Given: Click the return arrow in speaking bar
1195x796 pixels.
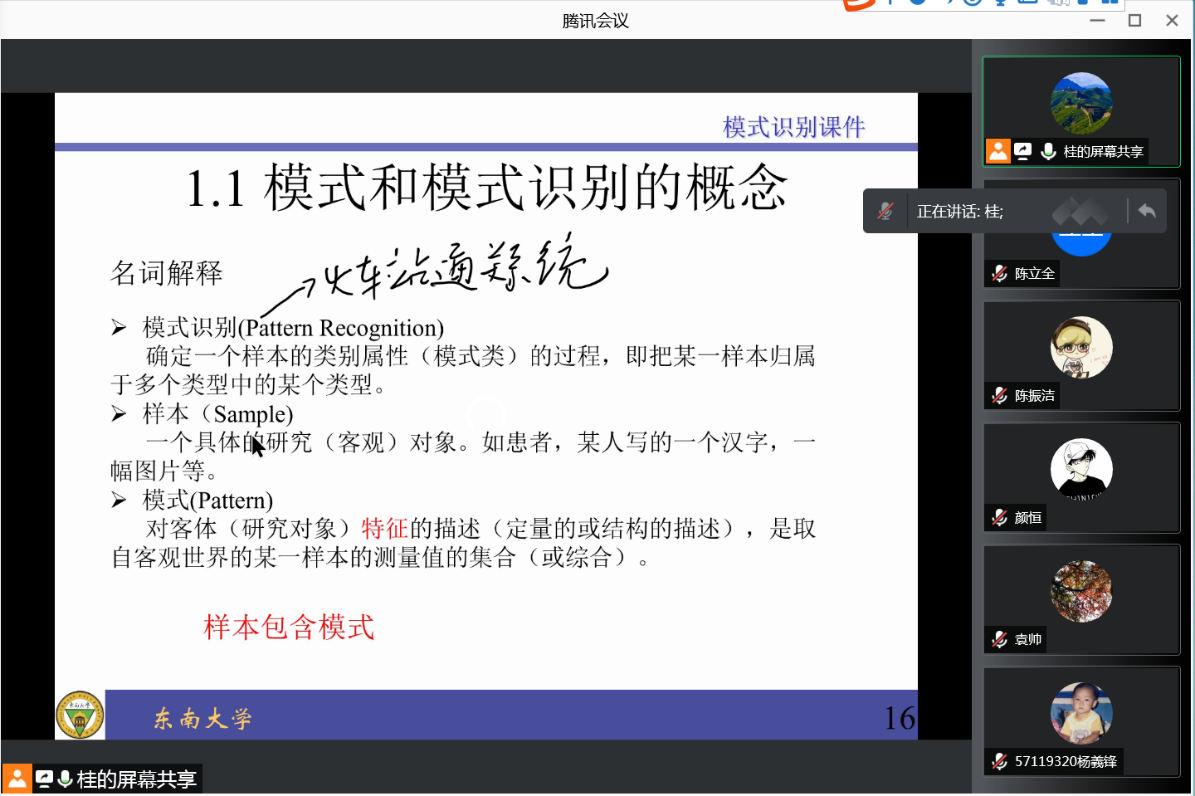Looking at the screenshot, I should coord(1146,211).
